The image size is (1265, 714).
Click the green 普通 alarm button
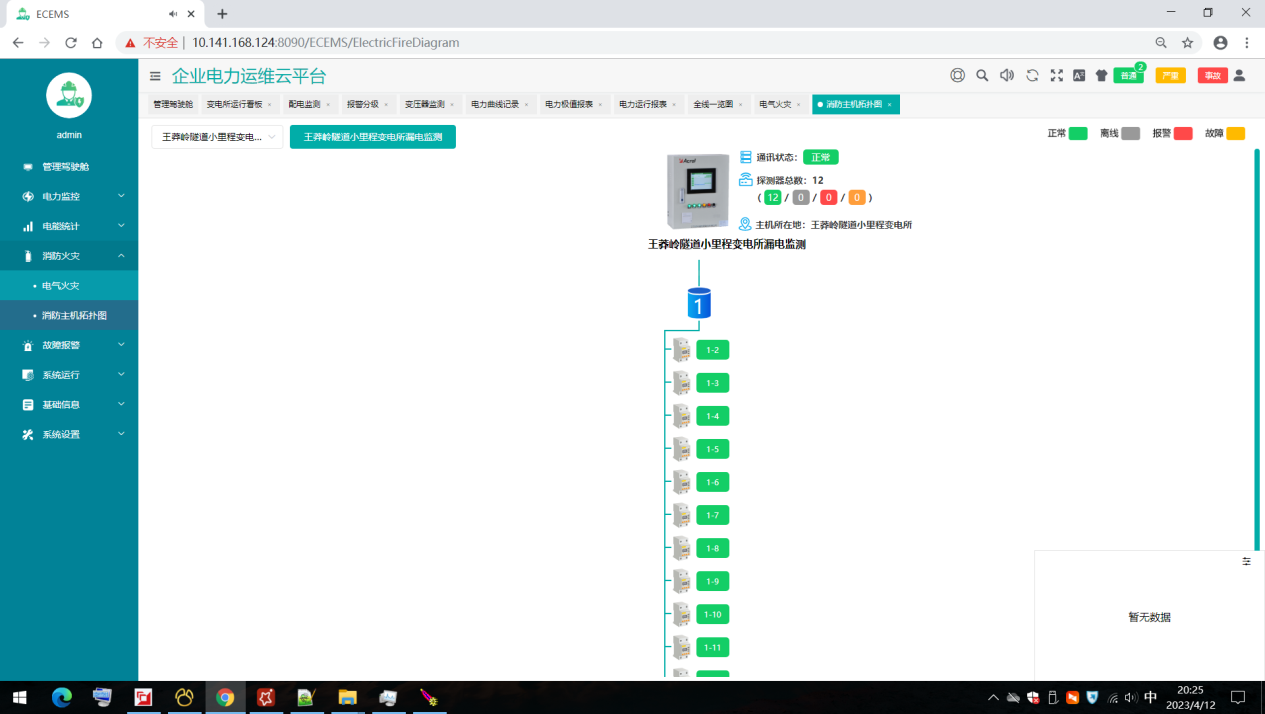coord(1128,76)
